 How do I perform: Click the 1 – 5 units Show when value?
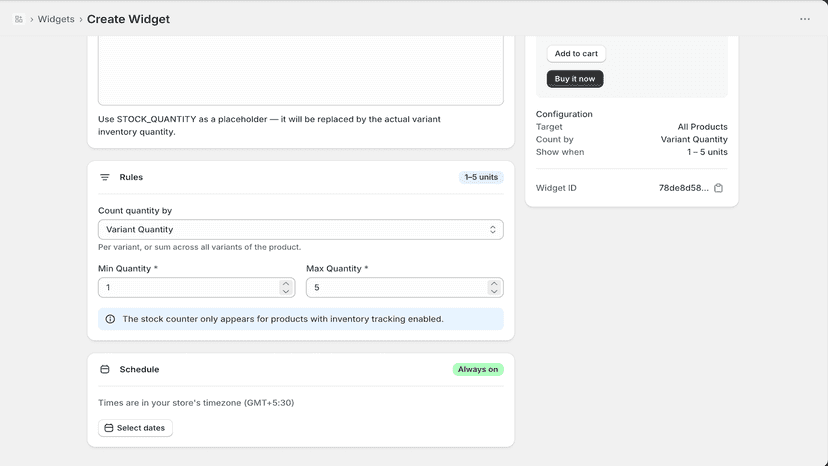pos(707,152)
